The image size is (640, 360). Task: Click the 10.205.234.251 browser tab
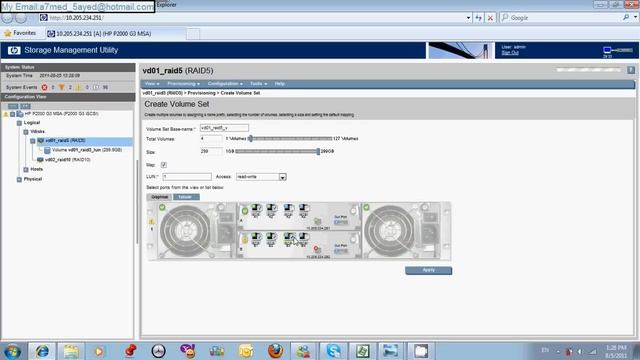[116, 33]
